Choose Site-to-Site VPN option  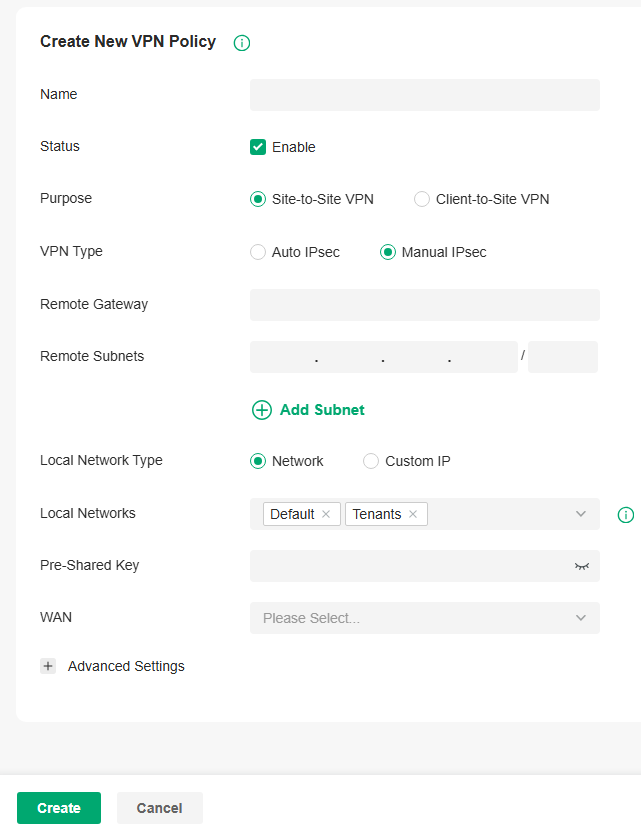coord(258,199)
